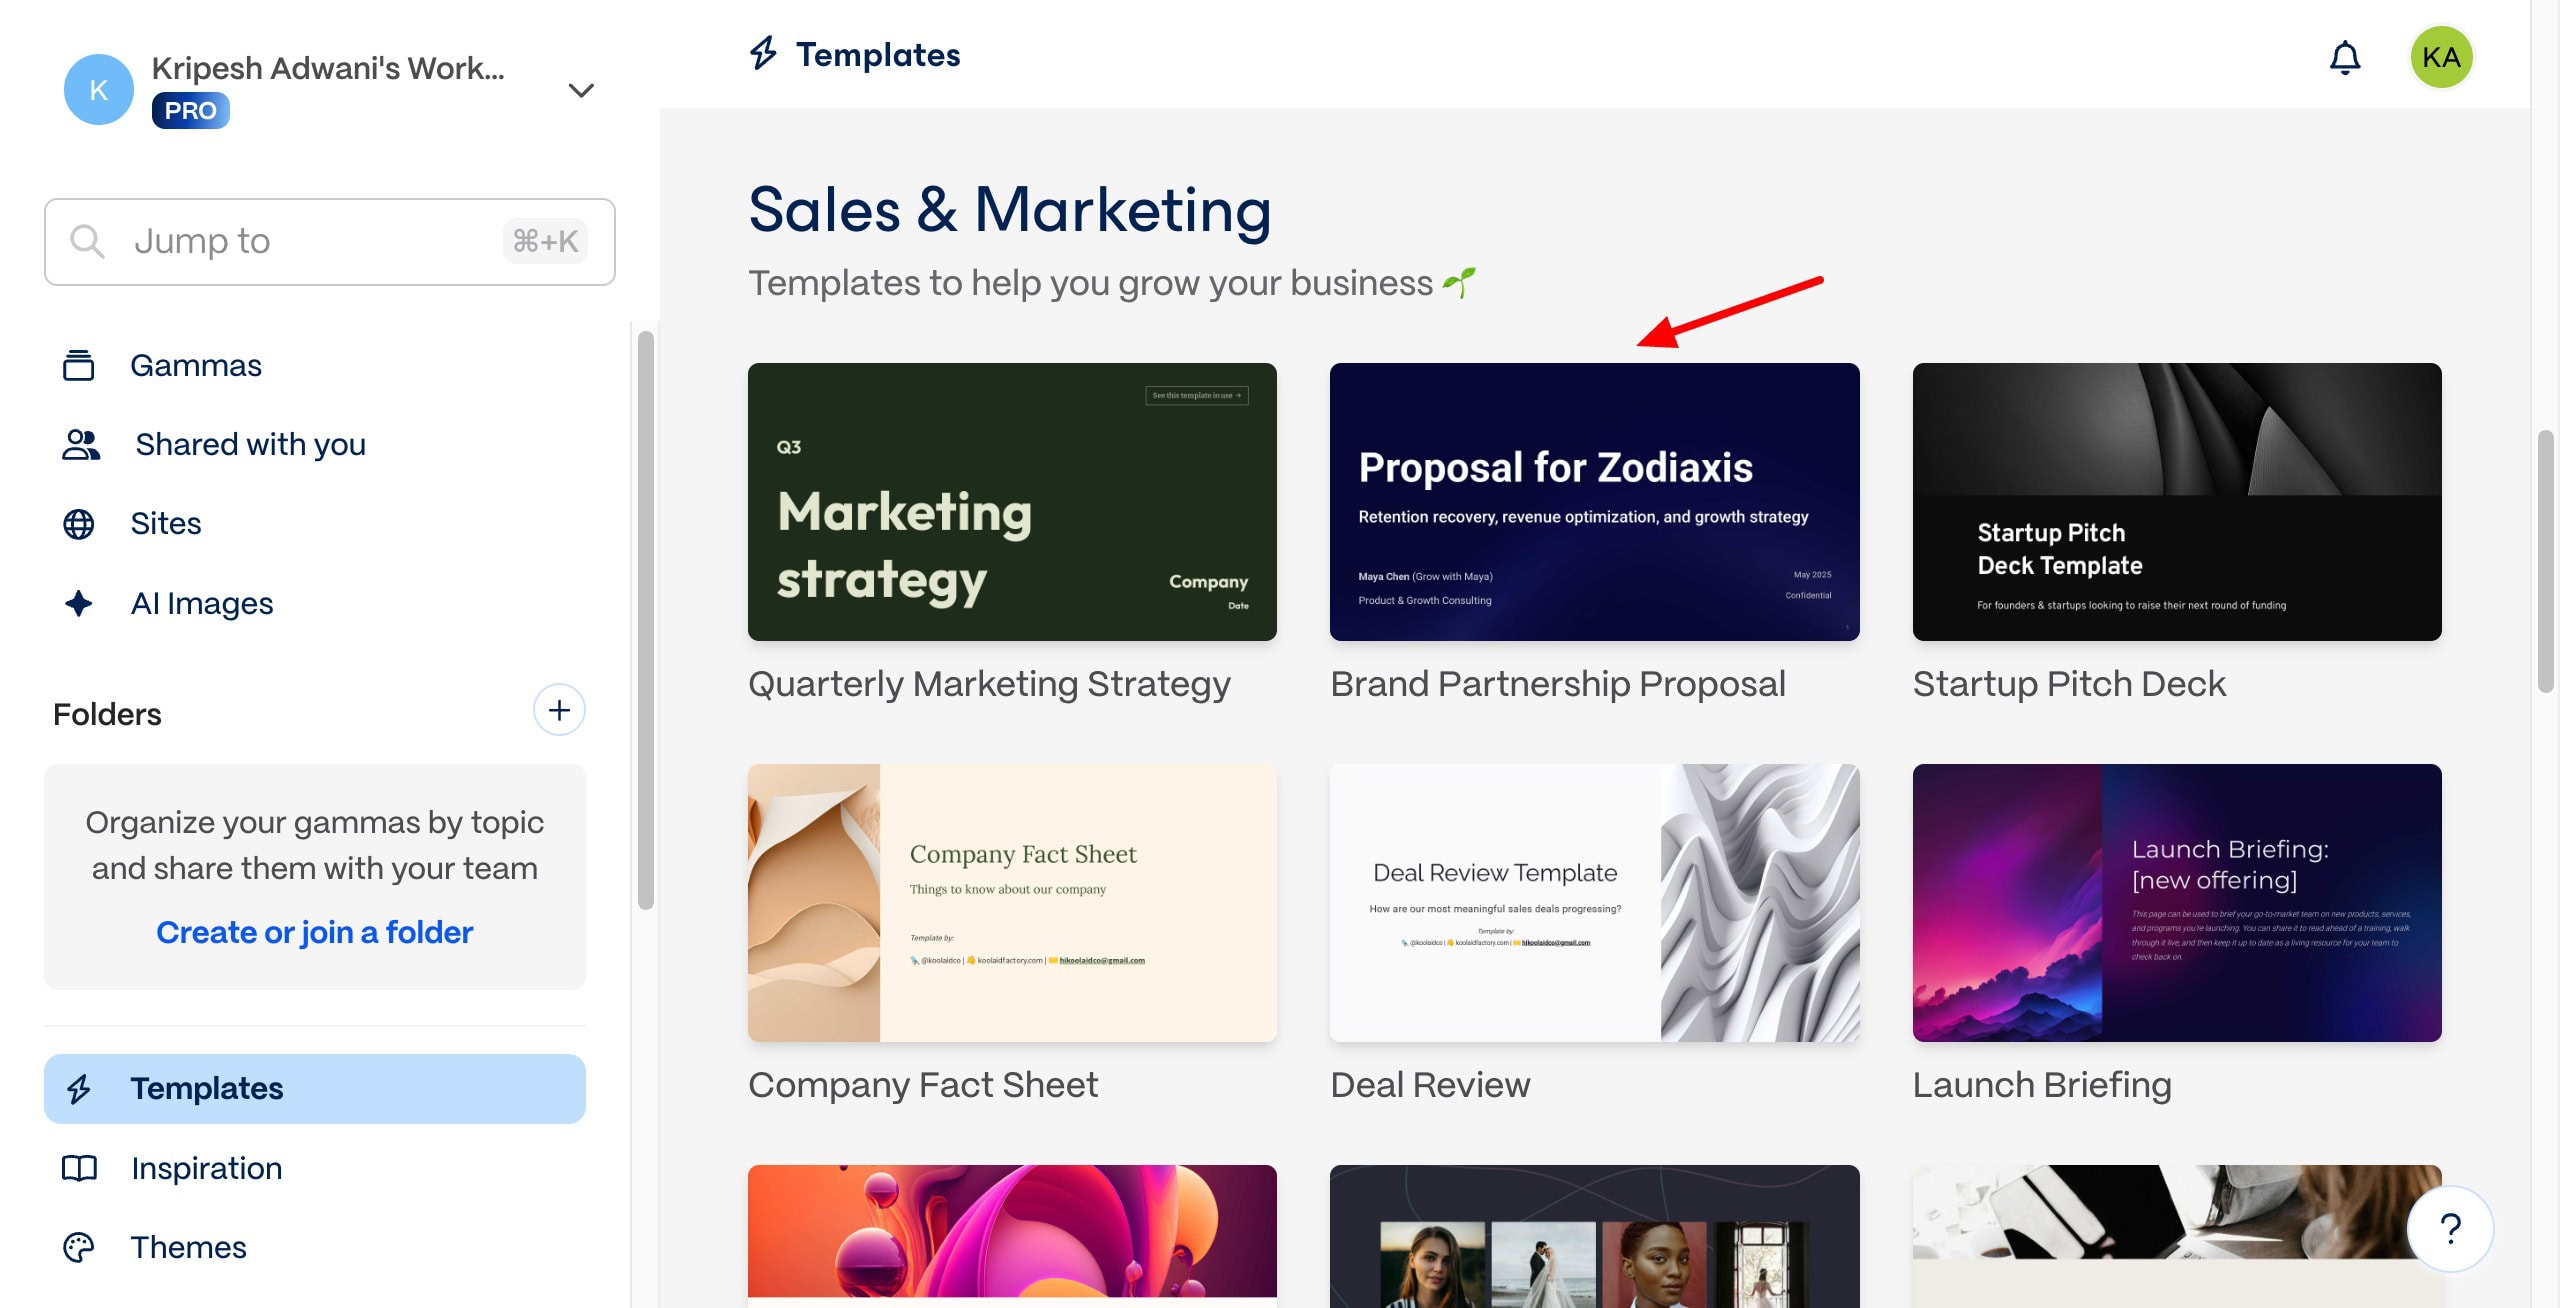Open the Brand Partnership Proposal template
Viewport: 2560px width, 1308px height.
[x=1594, y=502]
